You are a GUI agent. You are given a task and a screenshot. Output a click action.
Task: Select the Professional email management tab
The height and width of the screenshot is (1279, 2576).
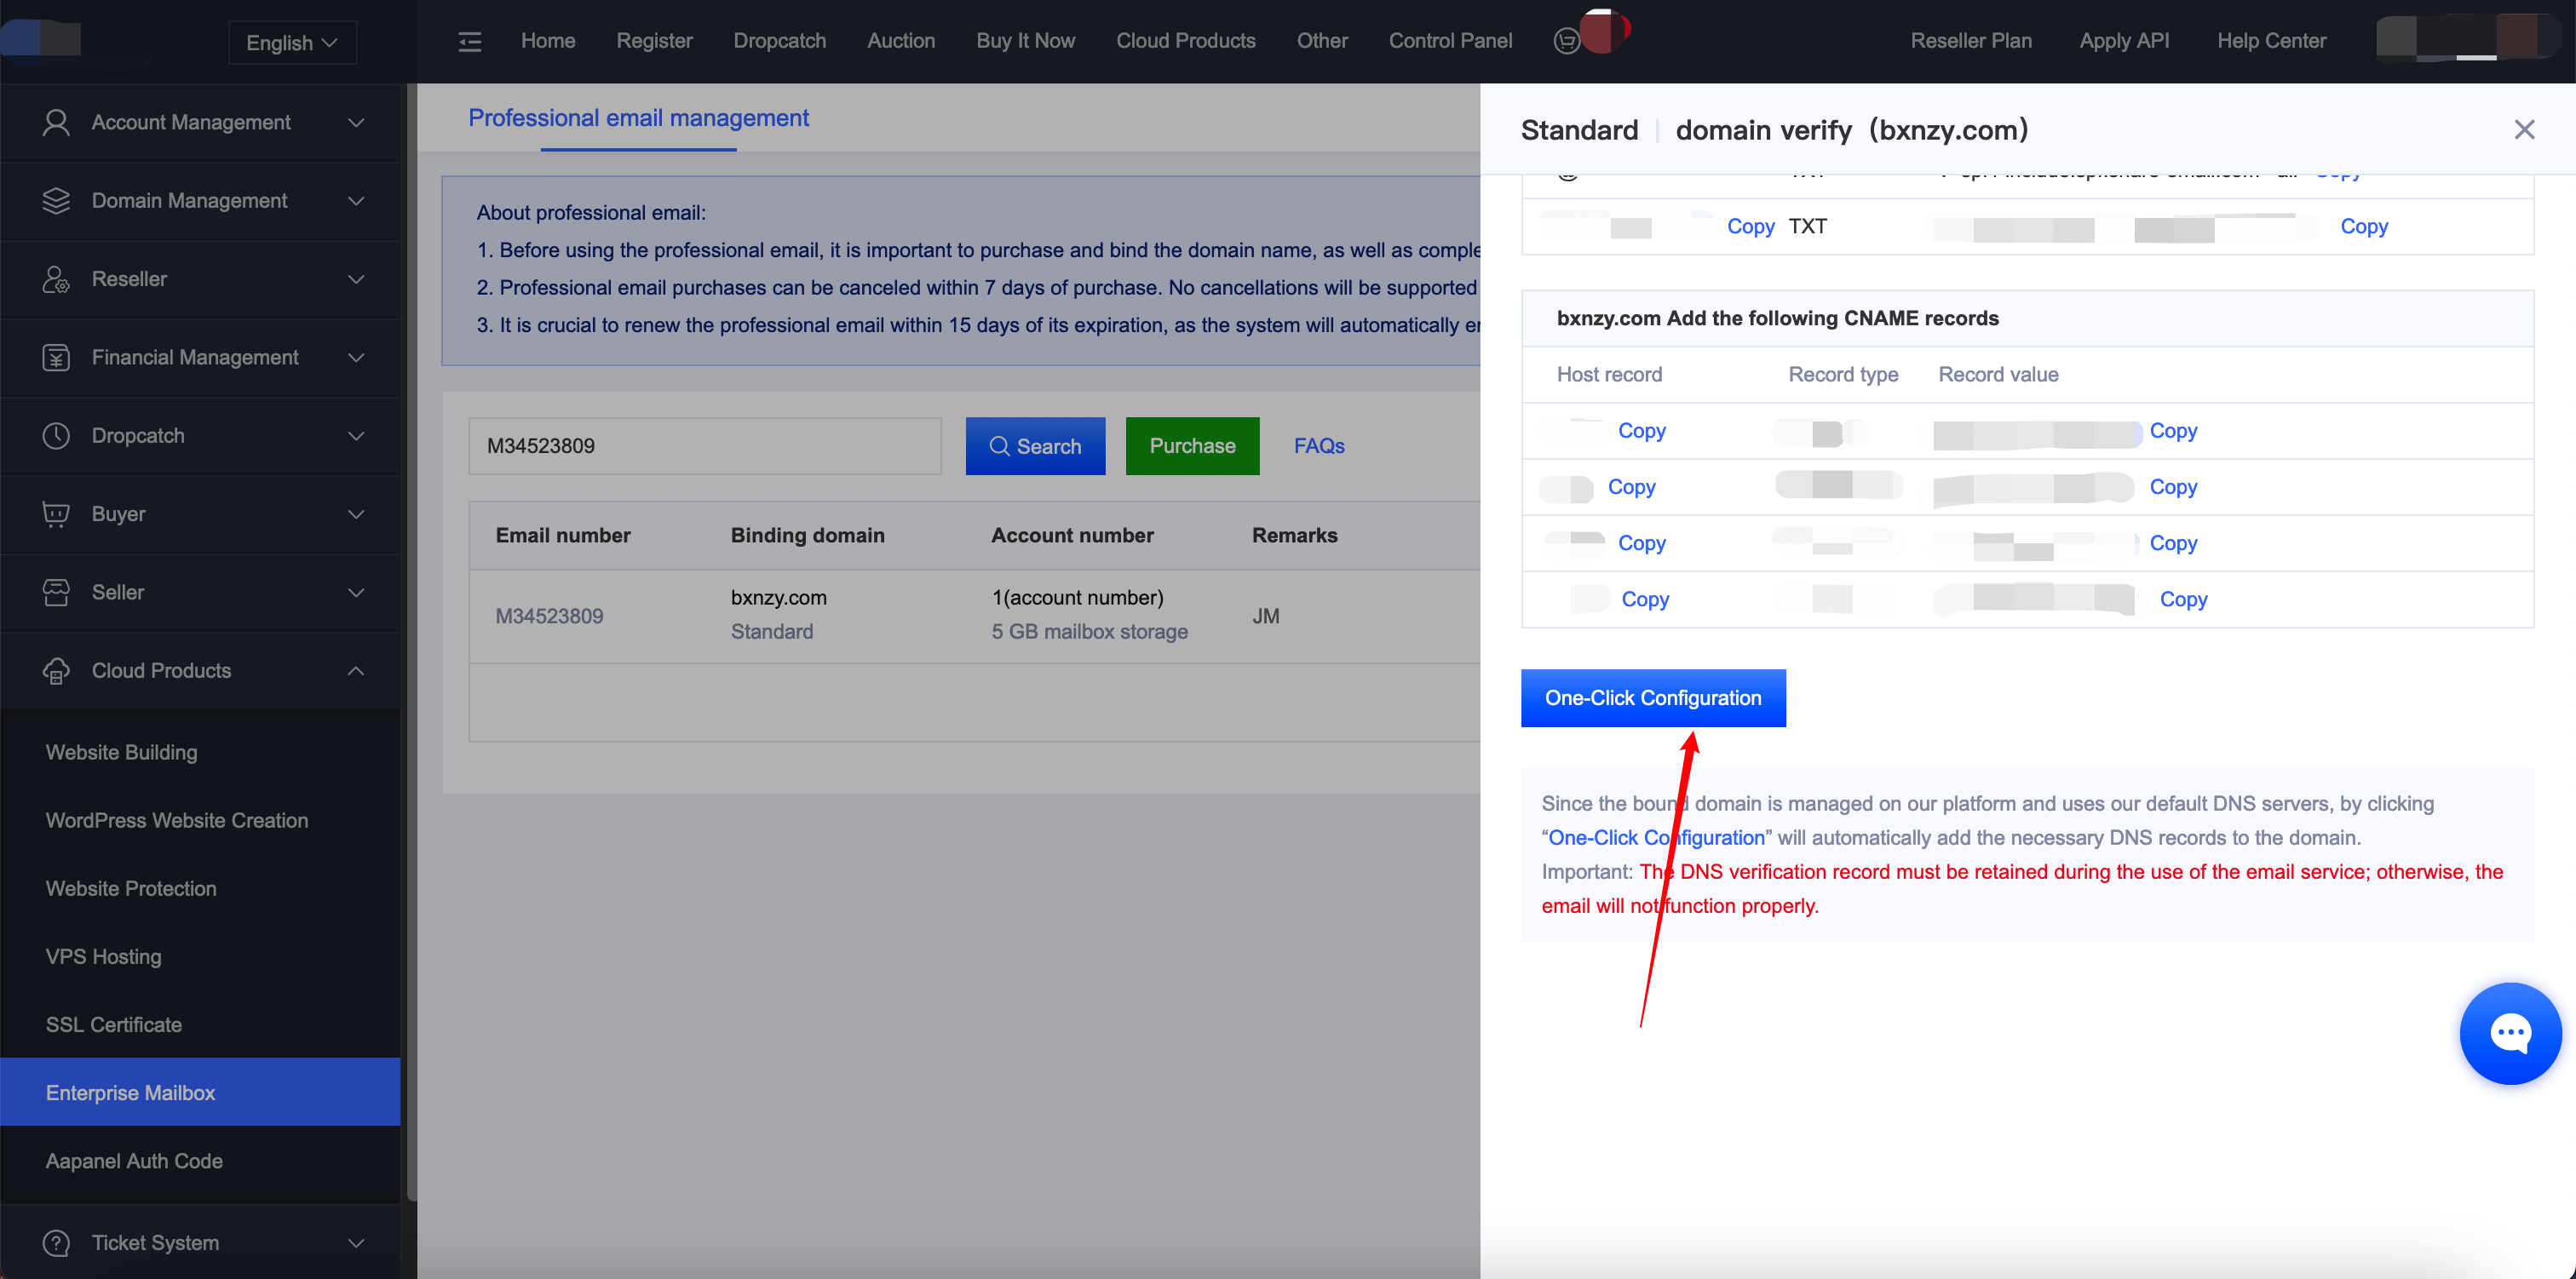click(x=638, y=118)
